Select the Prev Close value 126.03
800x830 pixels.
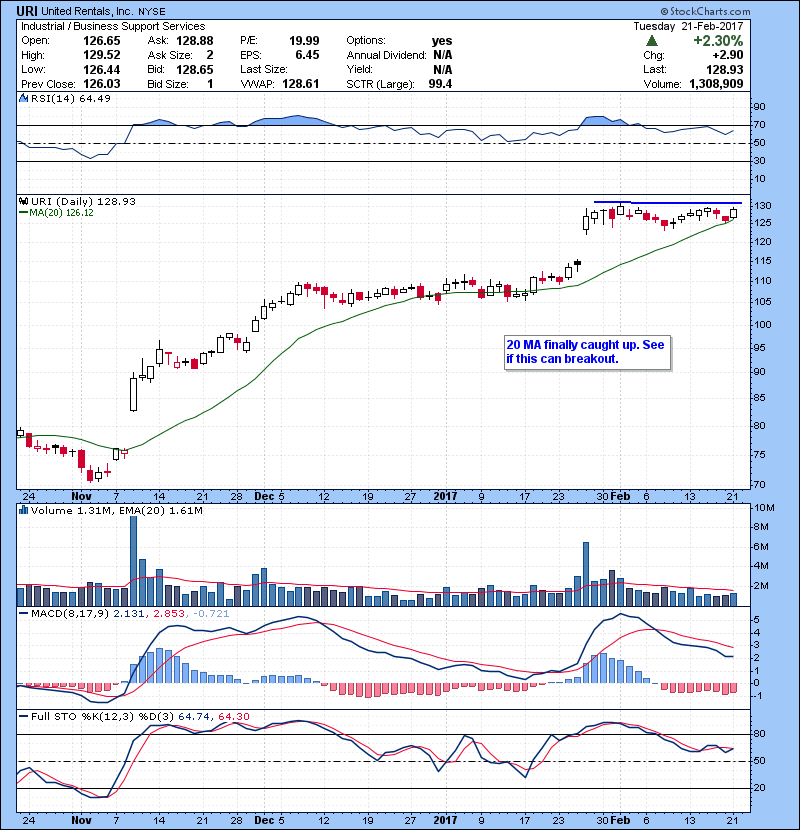click(x=102, y=84)
